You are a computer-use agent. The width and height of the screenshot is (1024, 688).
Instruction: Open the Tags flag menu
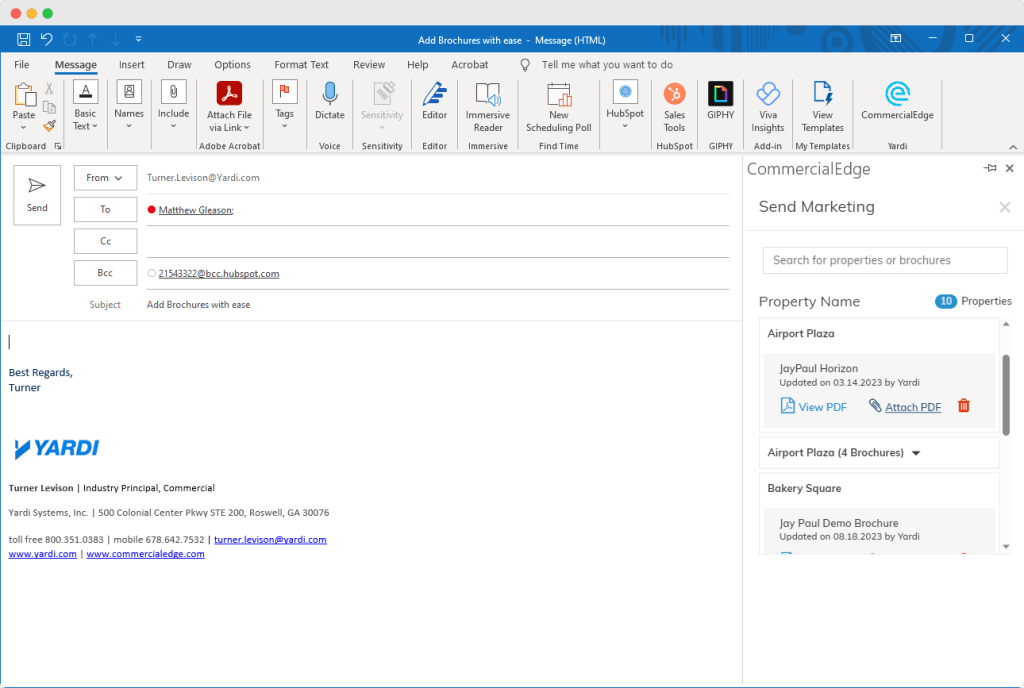(284, 104)
